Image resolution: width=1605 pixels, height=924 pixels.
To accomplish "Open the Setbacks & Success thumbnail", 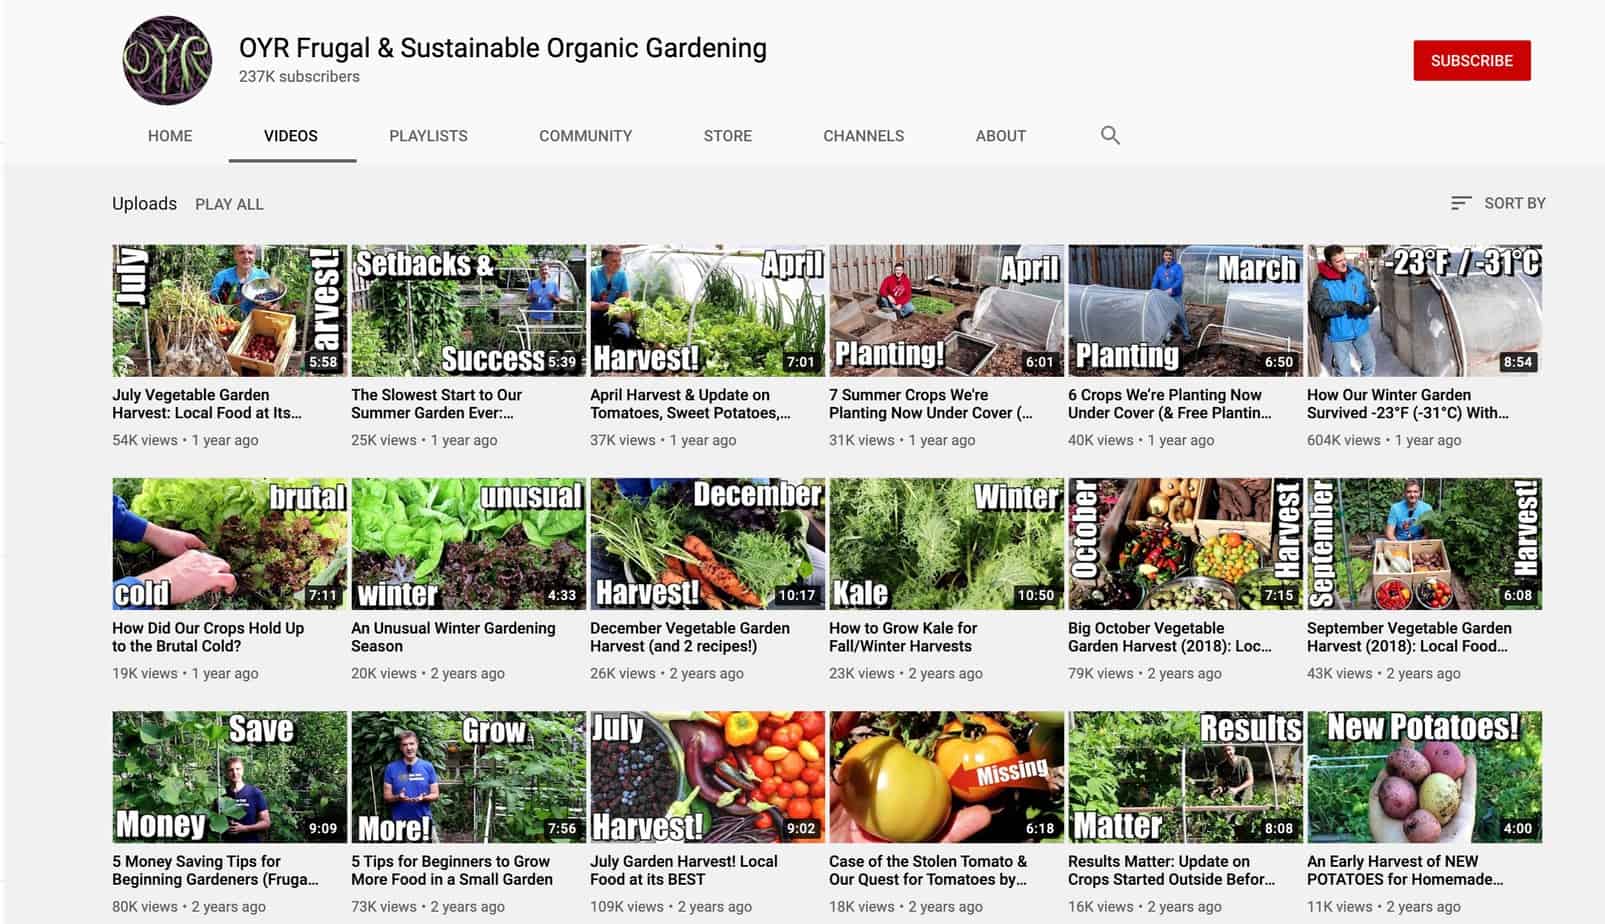I will point(468,310).
